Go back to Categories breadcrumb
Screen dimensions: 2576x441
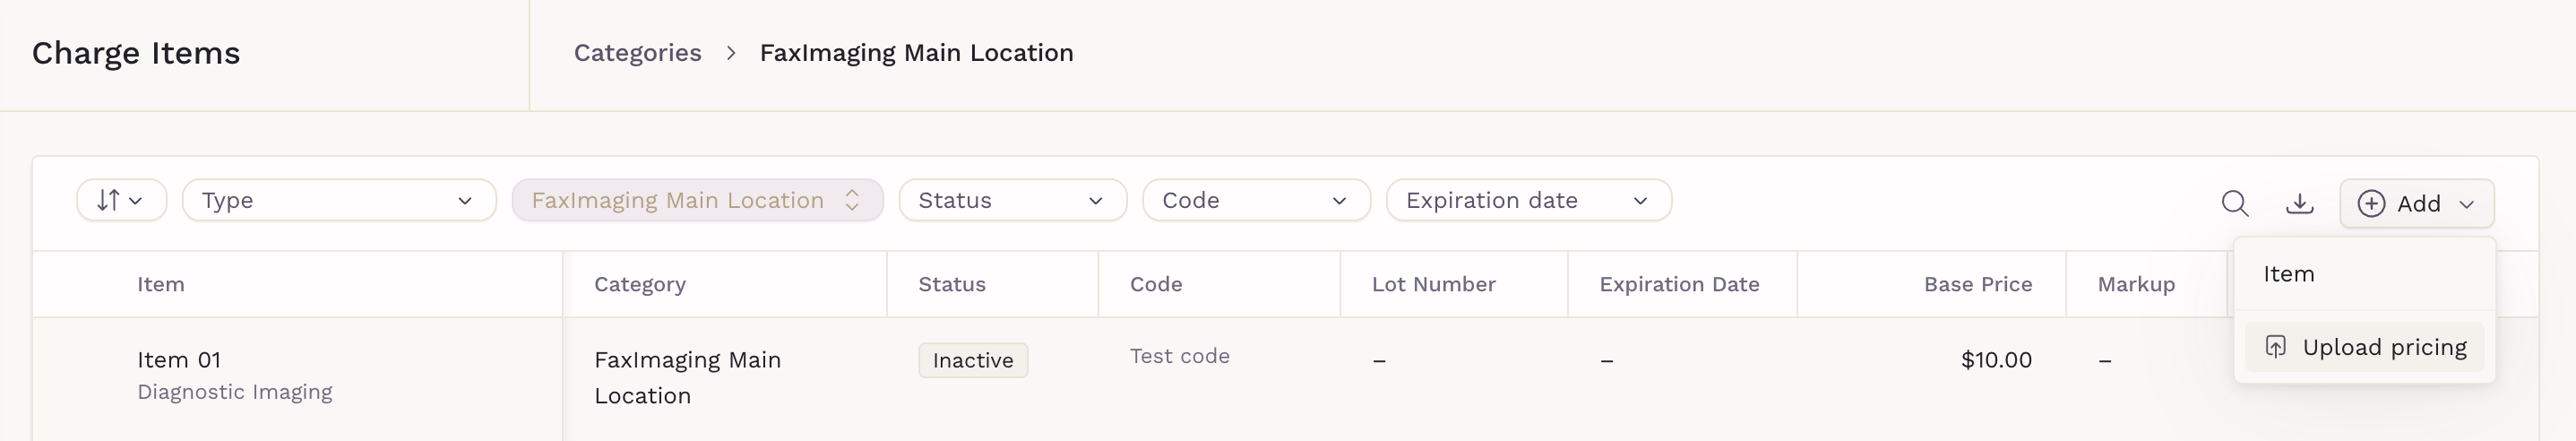click(x=637, y=53)
